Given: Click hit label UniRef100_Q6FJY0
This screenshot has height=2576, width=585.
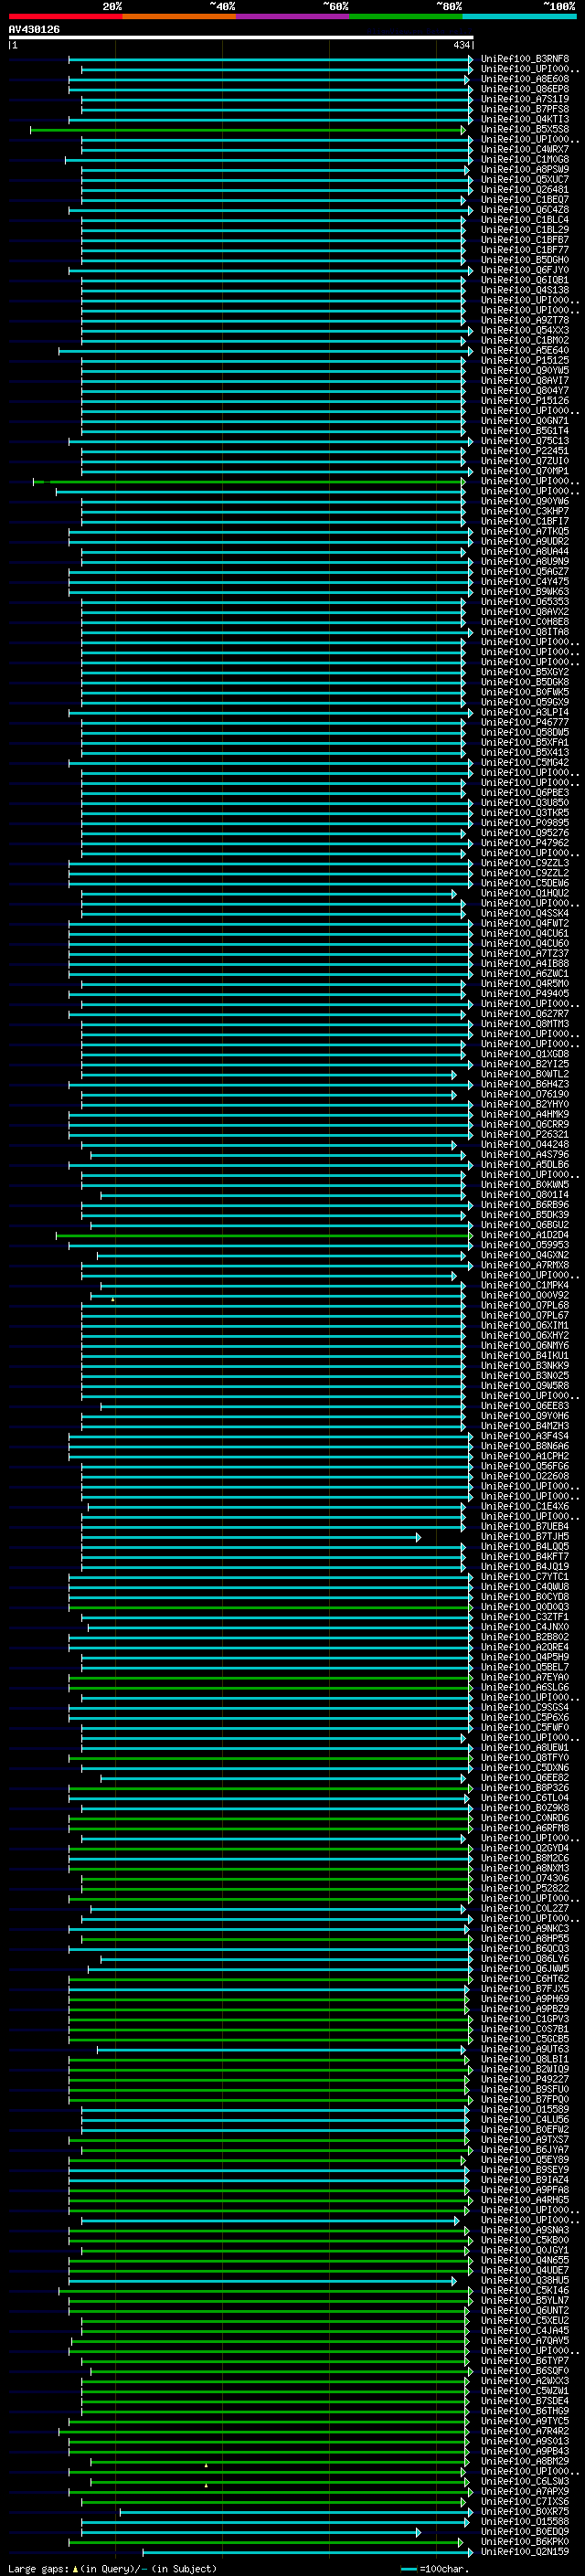Looking at the screenshot, I should (525, 270).
